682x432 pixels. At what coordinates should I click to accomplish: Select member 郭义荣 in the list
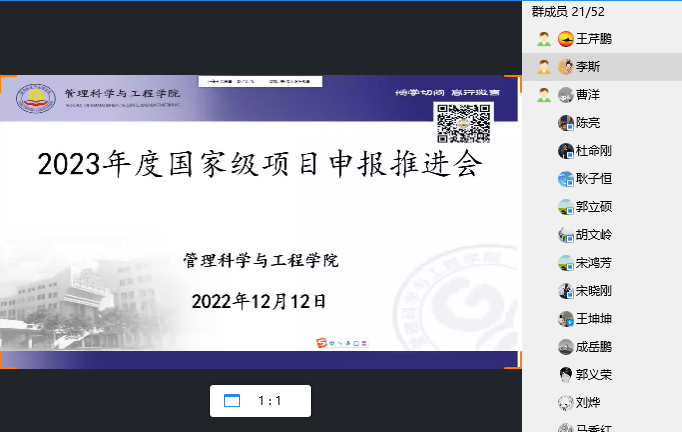point(594,375)
